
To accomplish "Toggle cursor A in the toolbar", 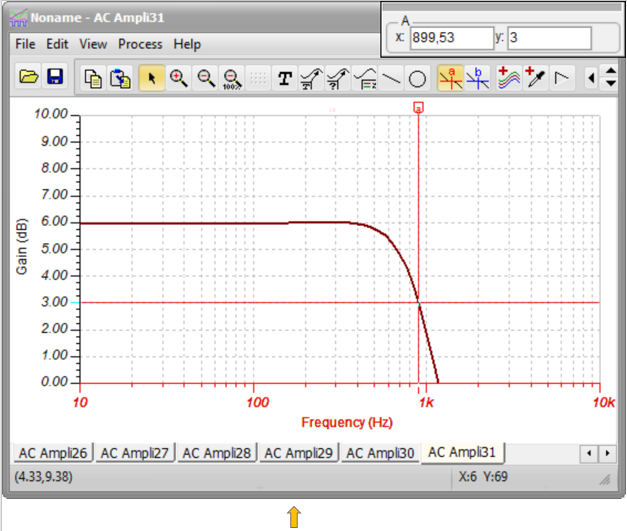I will click(451, 77).
